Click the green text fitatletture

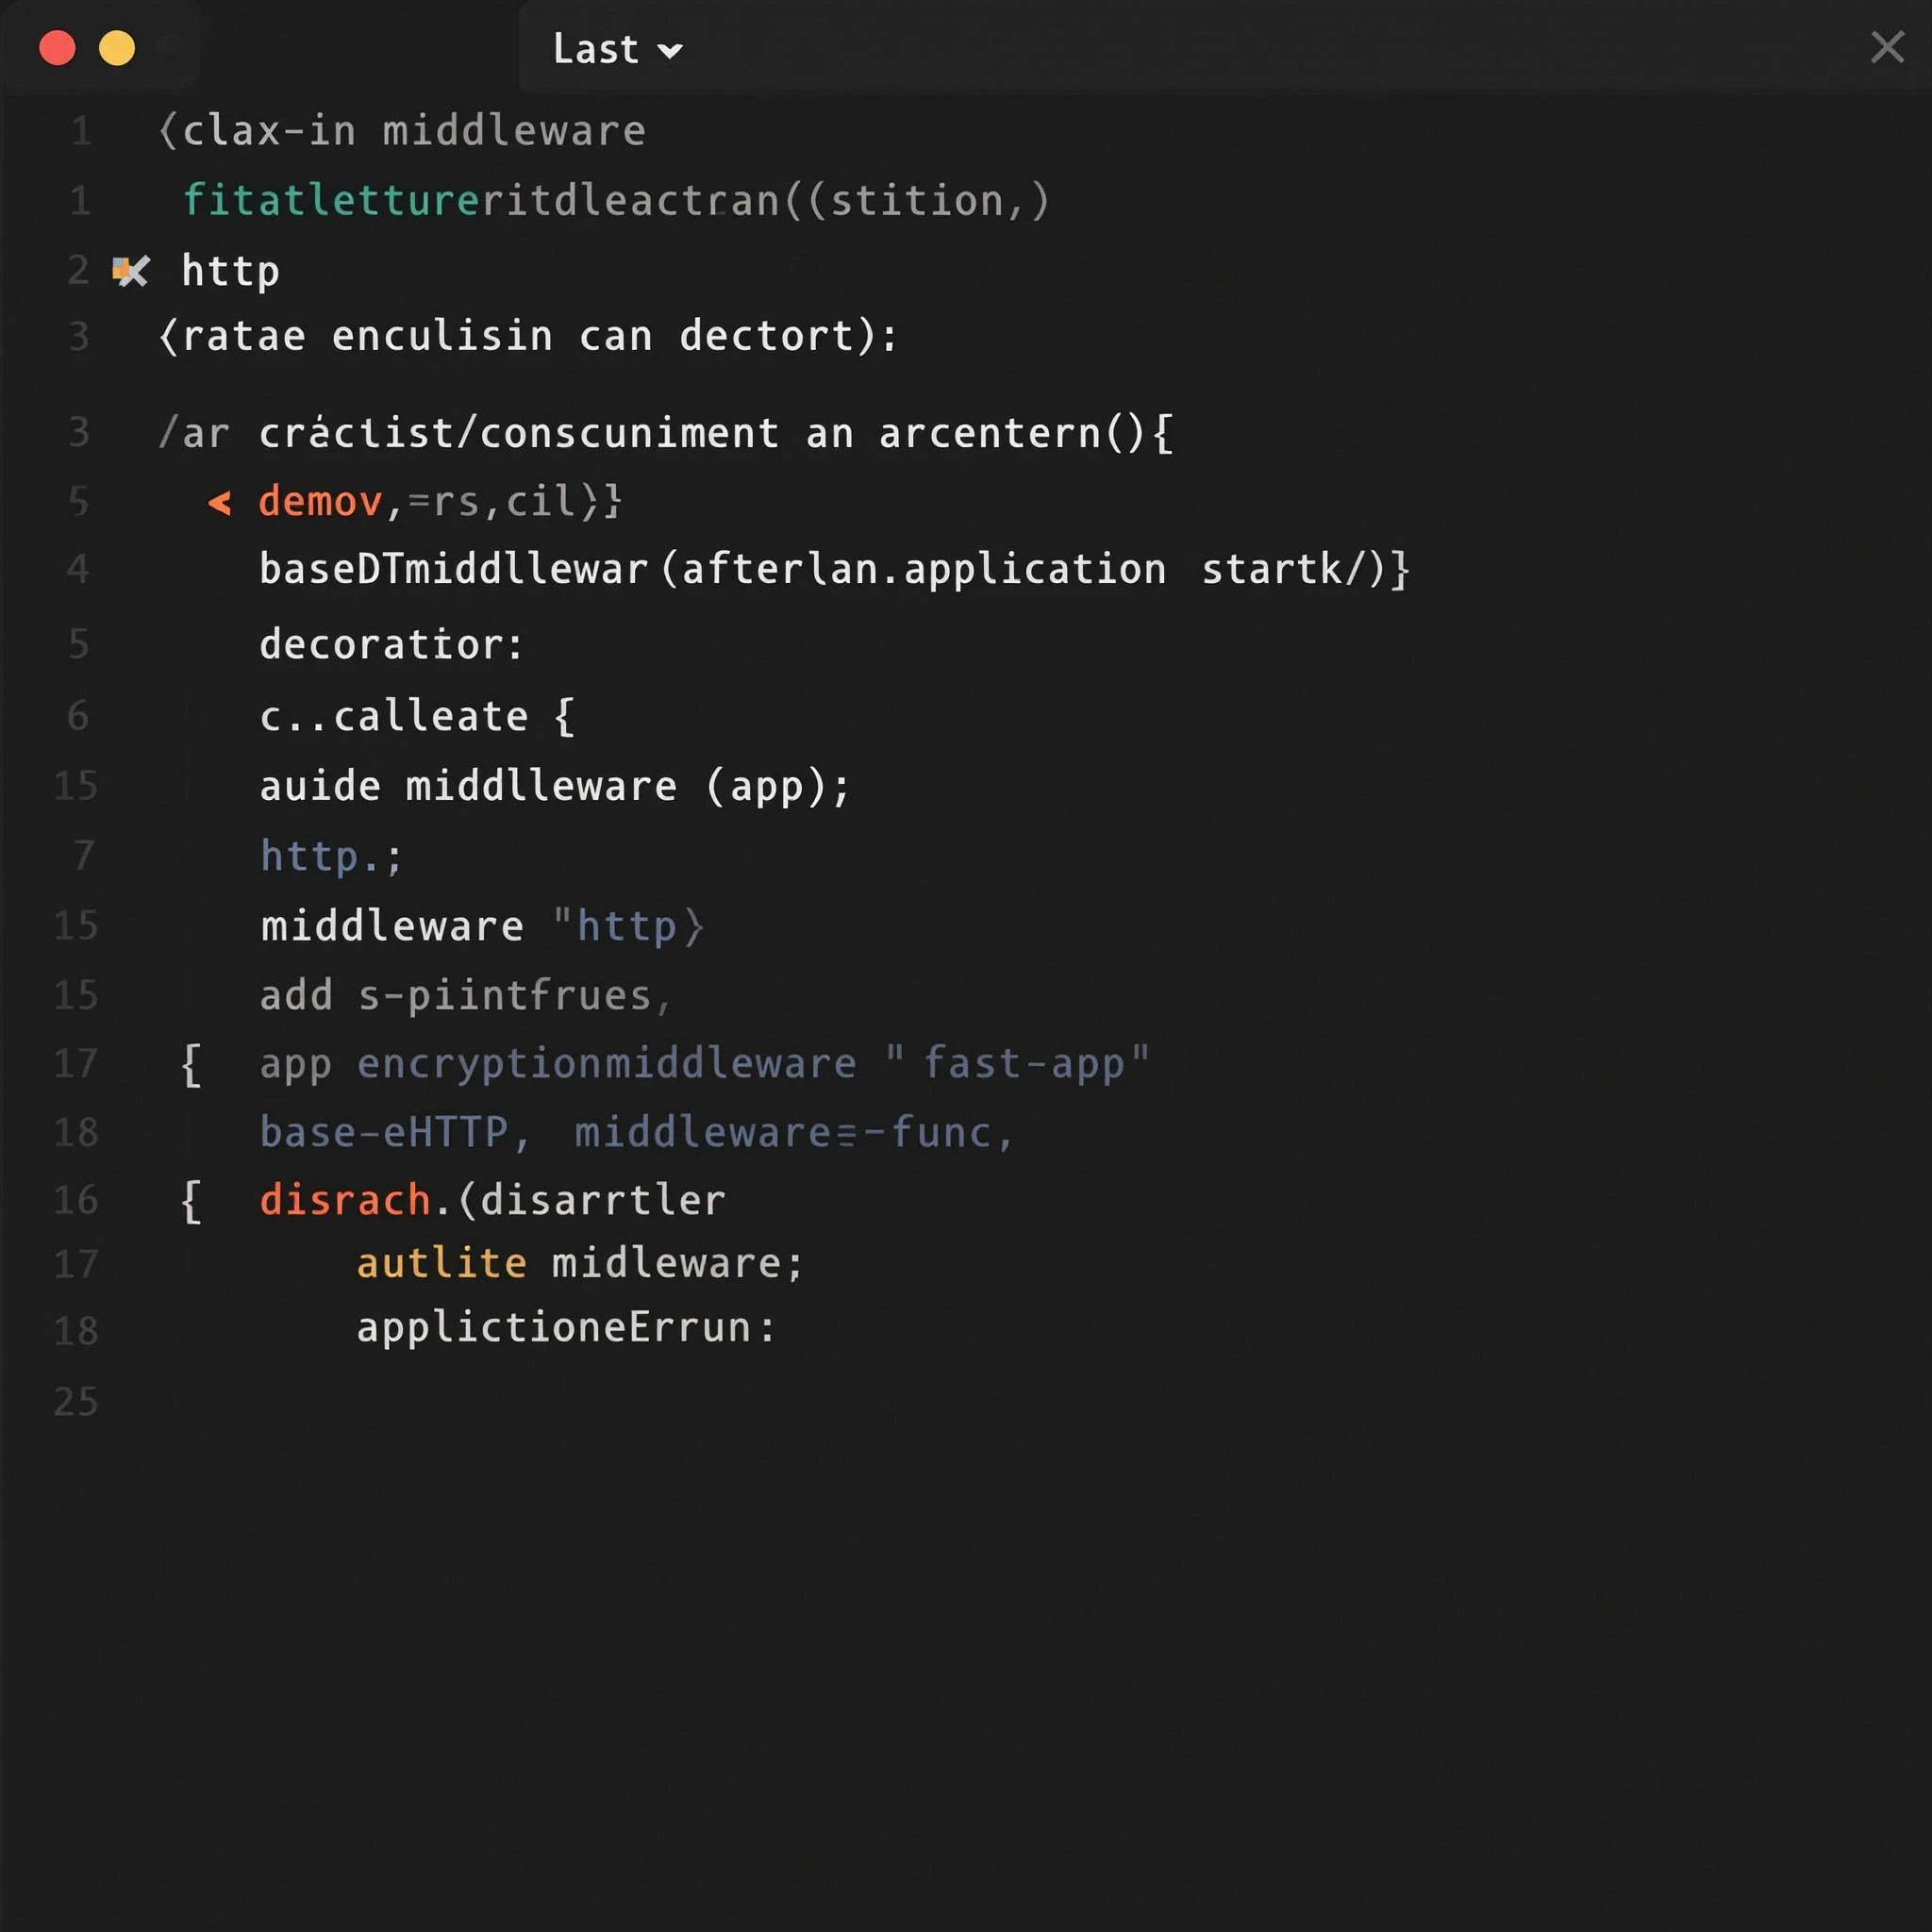click(332, 200)
